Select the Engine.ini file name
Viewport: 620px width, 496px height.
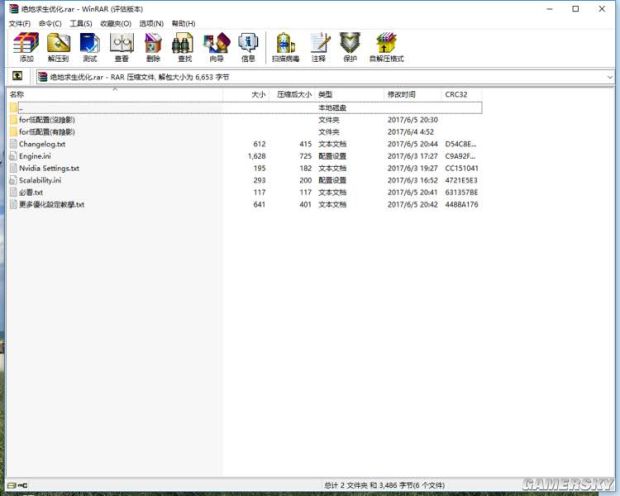[35, 156]
